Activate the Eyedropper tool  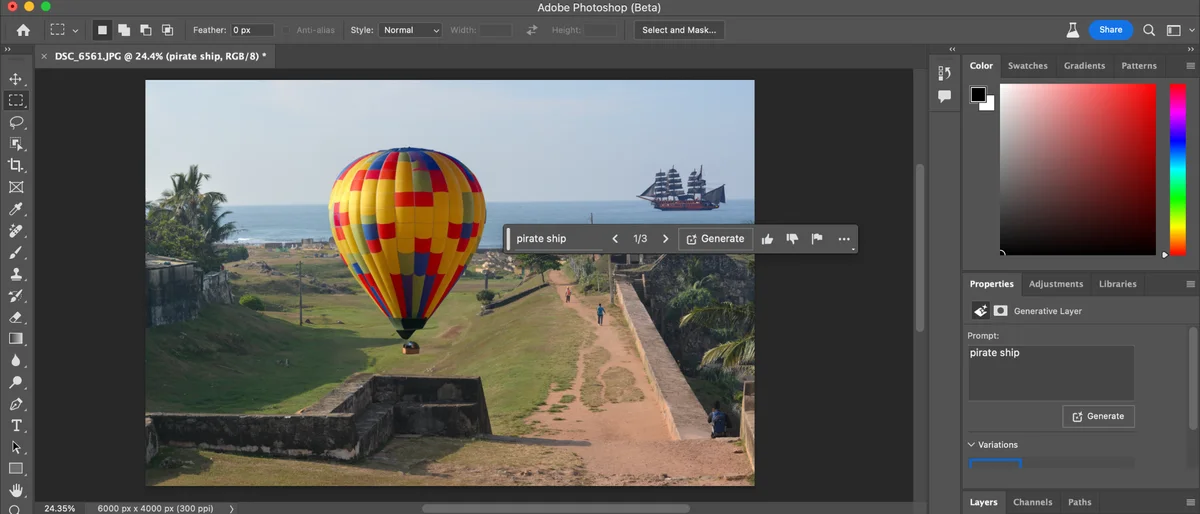coord(16,209)
